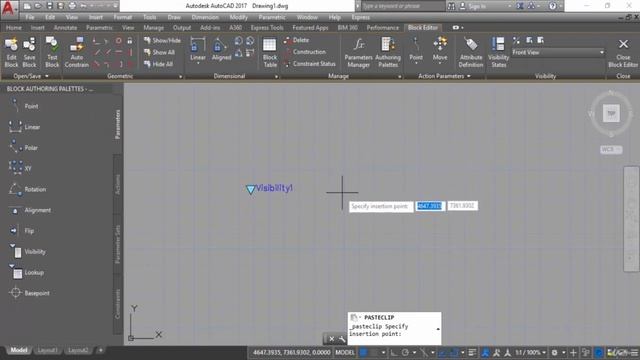Toggle Construction geometry
640x360 pixels.
[x=305, y=52]
